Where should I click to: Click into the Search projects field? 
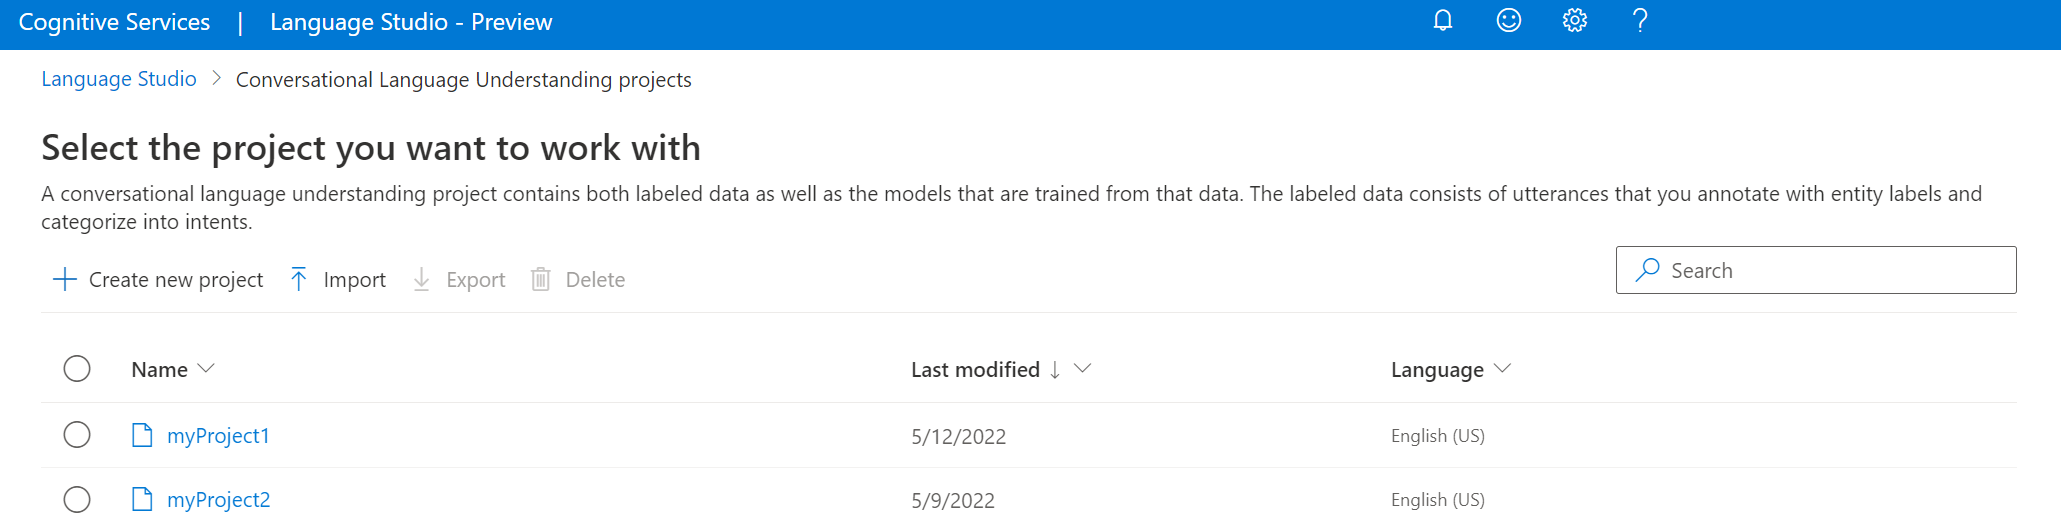pyautogui.click(x=1816, y=270)
